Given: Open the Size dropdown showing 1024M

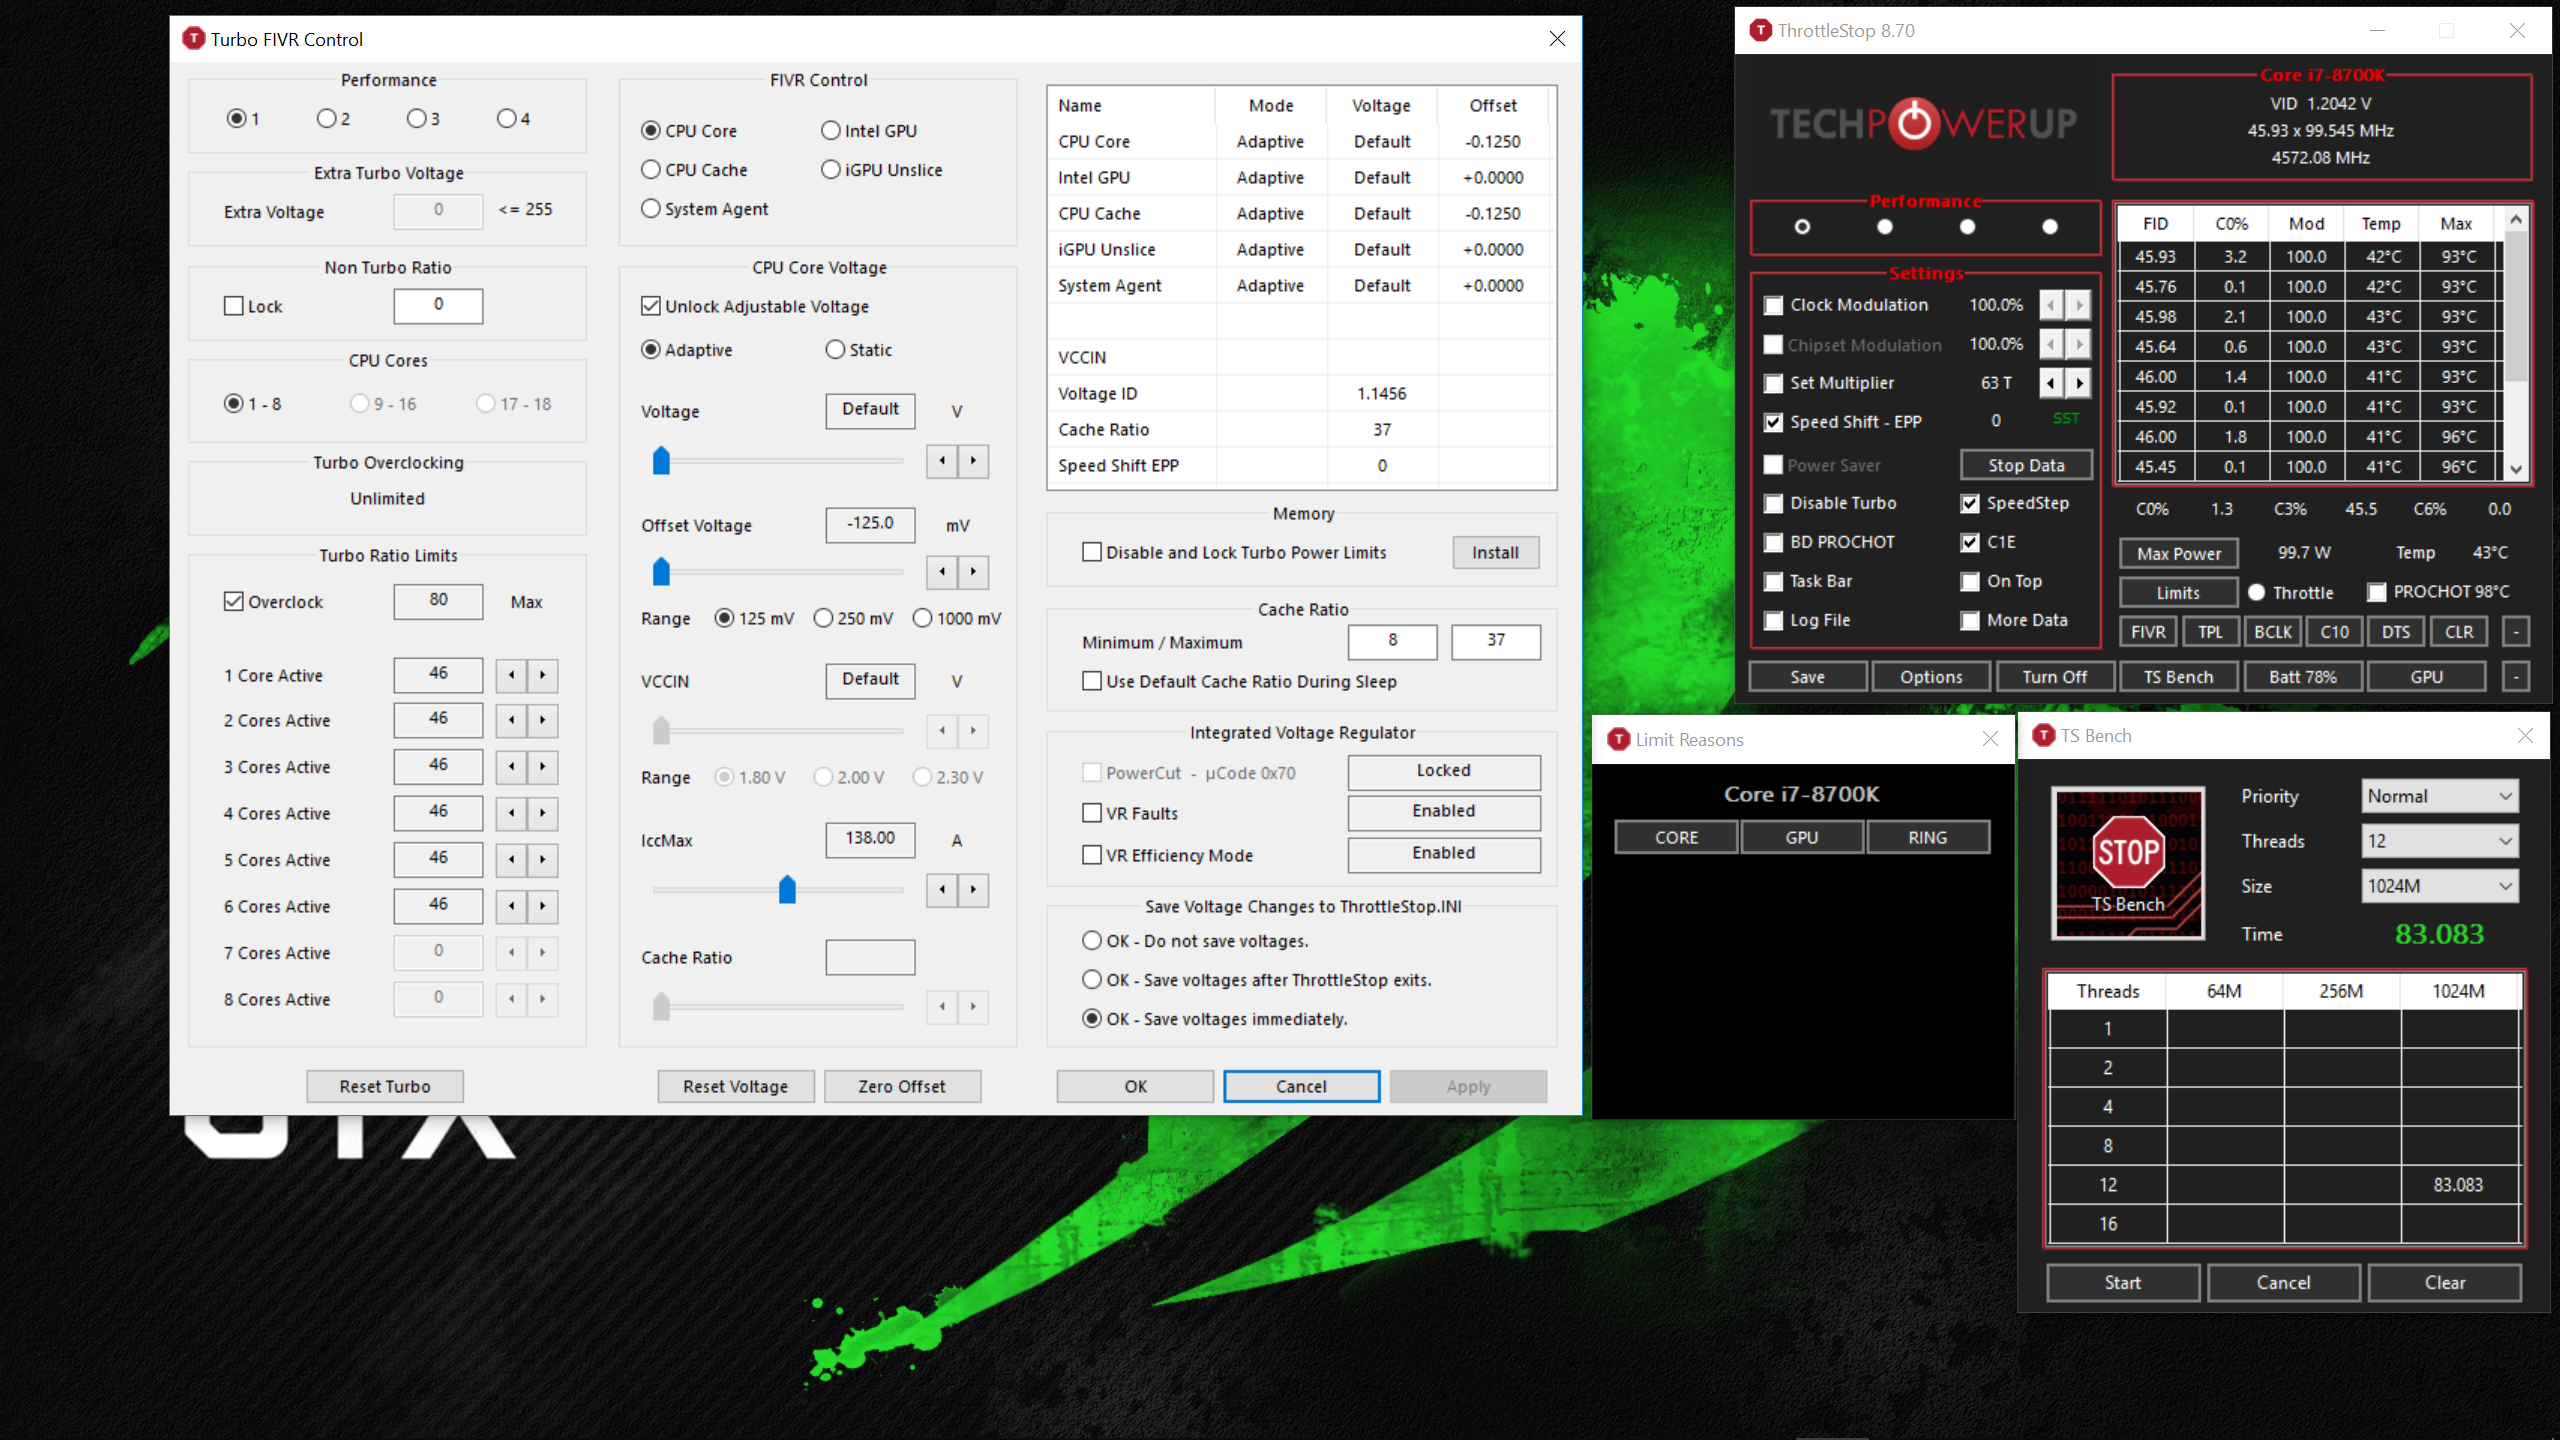Looking at the screenshot, I should click(2439, 886).
